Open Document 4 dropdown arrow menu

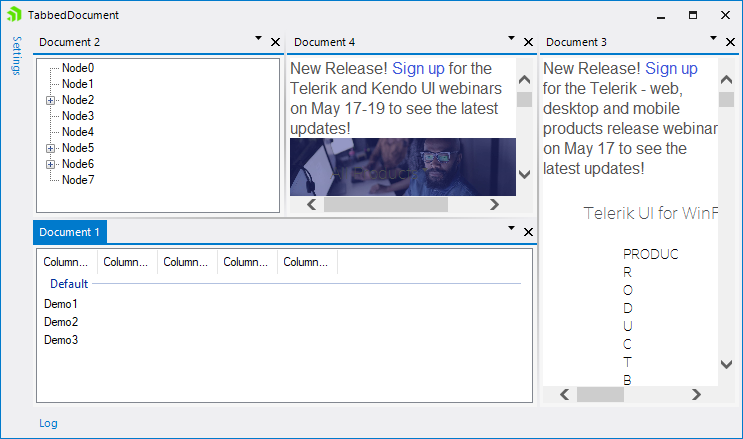[x=511, y=38]
